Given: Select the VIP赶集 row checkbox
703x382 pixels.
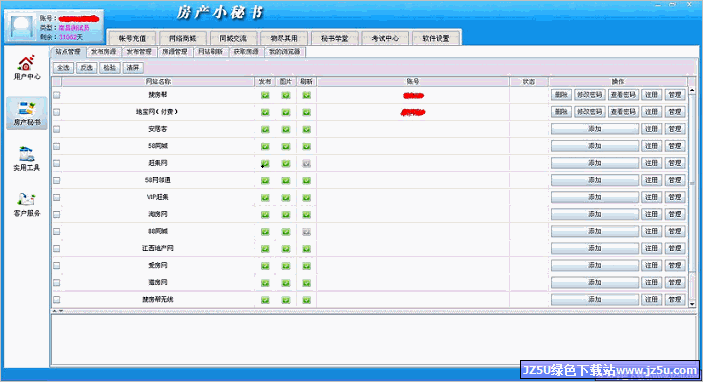Looking at the screenshot, I should (56, 197).
